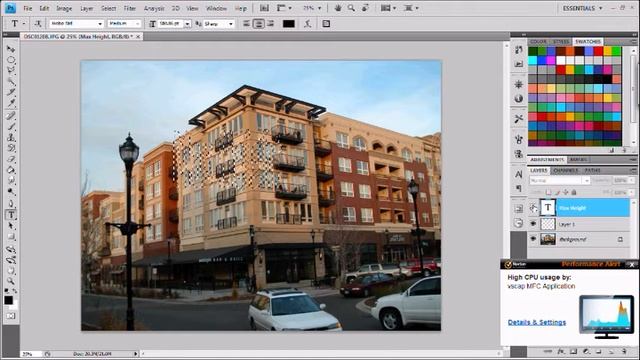Open the Screen Mode dropdown
This screenshot has width=640, height=360.
pyautogui.click(x=411, y=8)
